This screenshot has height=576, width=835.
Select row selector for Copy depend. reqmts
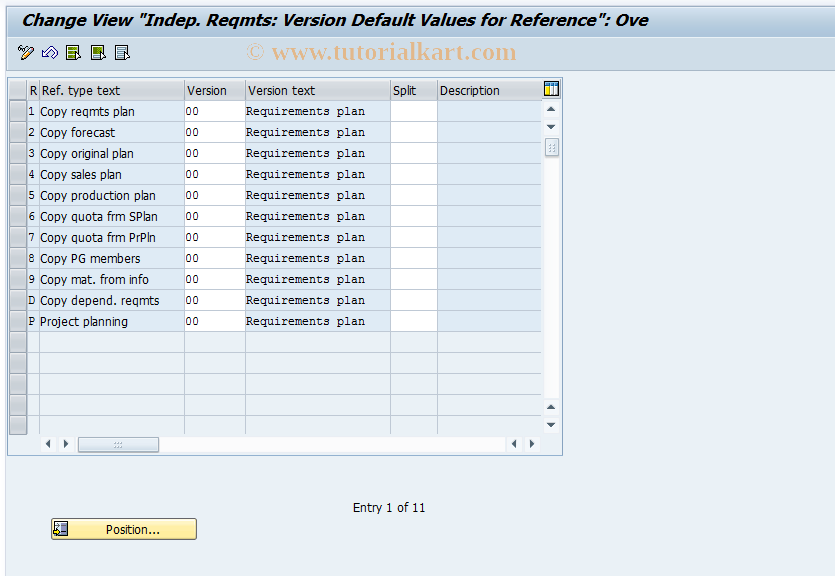click(x=18, y=300)
